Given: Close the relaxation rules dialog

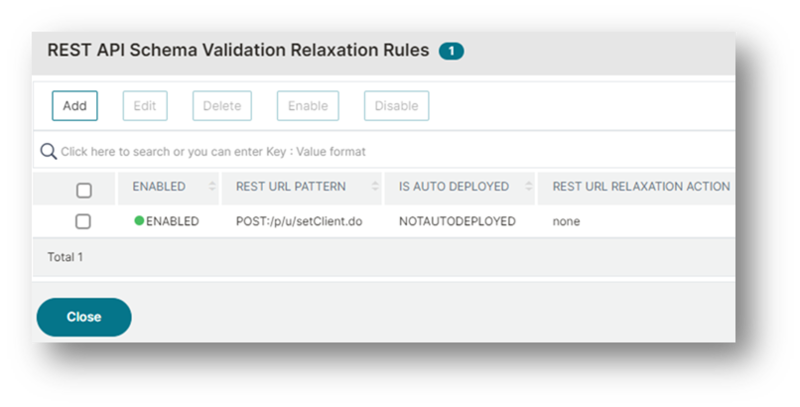Looking at the screenshot, I should (84, 317).
